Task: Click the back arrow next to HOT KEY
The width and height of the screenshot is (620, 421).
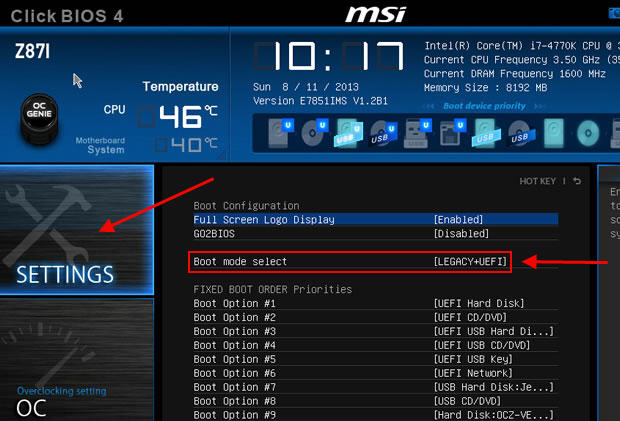Action: (577, 181)
